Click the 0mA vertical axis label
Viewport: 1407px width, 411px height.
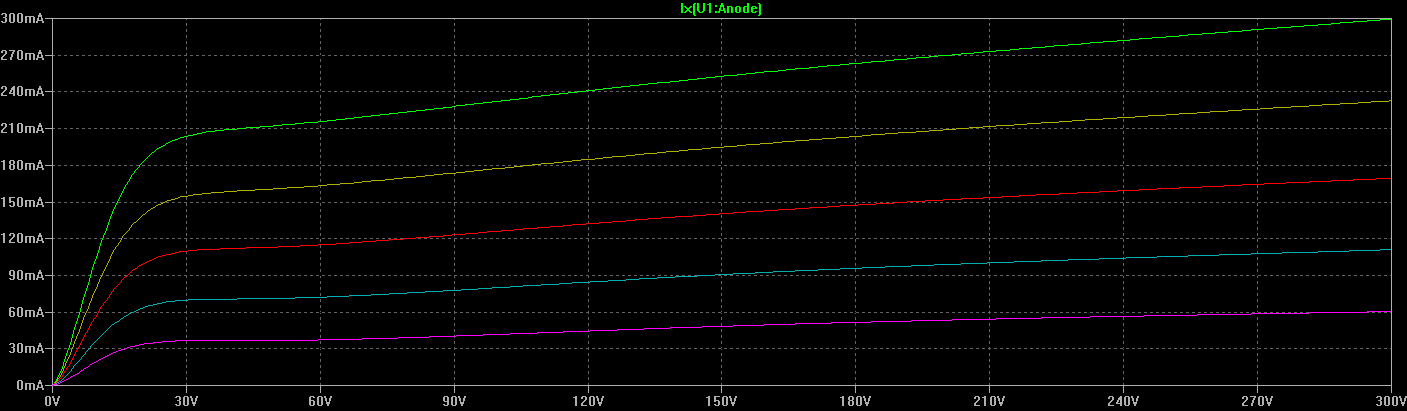(29, 386)
